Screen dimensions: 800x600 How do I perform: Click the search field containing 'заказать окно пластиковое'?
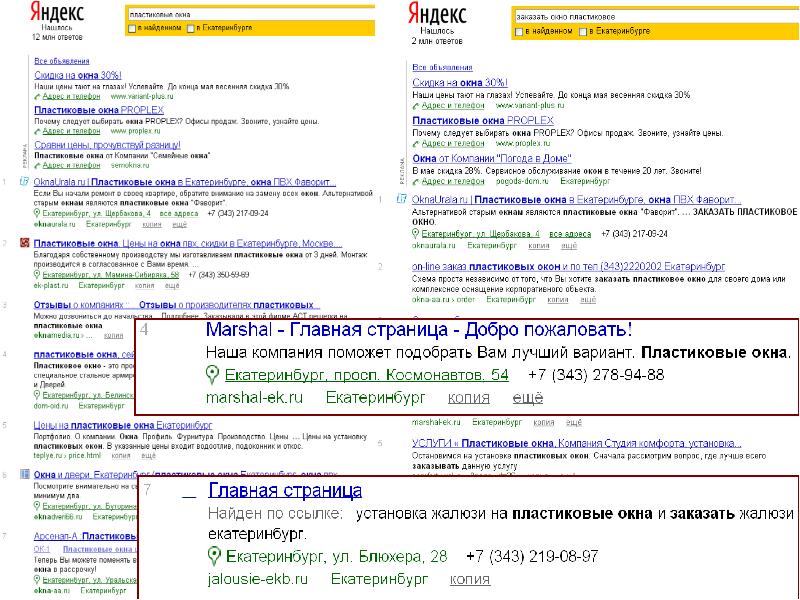point(657,16)
